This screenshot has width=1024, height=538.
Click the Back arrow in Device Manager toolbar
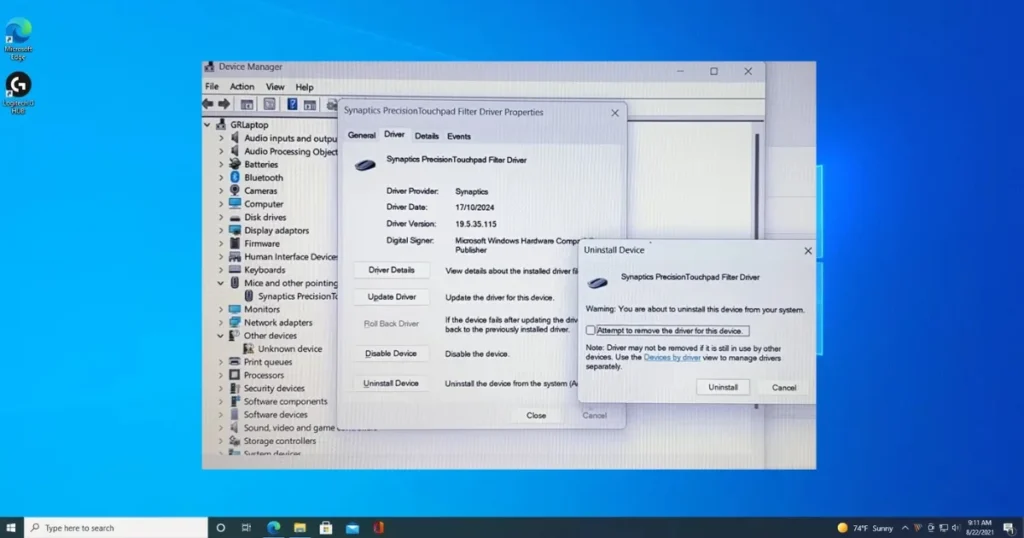click(208, 104)
